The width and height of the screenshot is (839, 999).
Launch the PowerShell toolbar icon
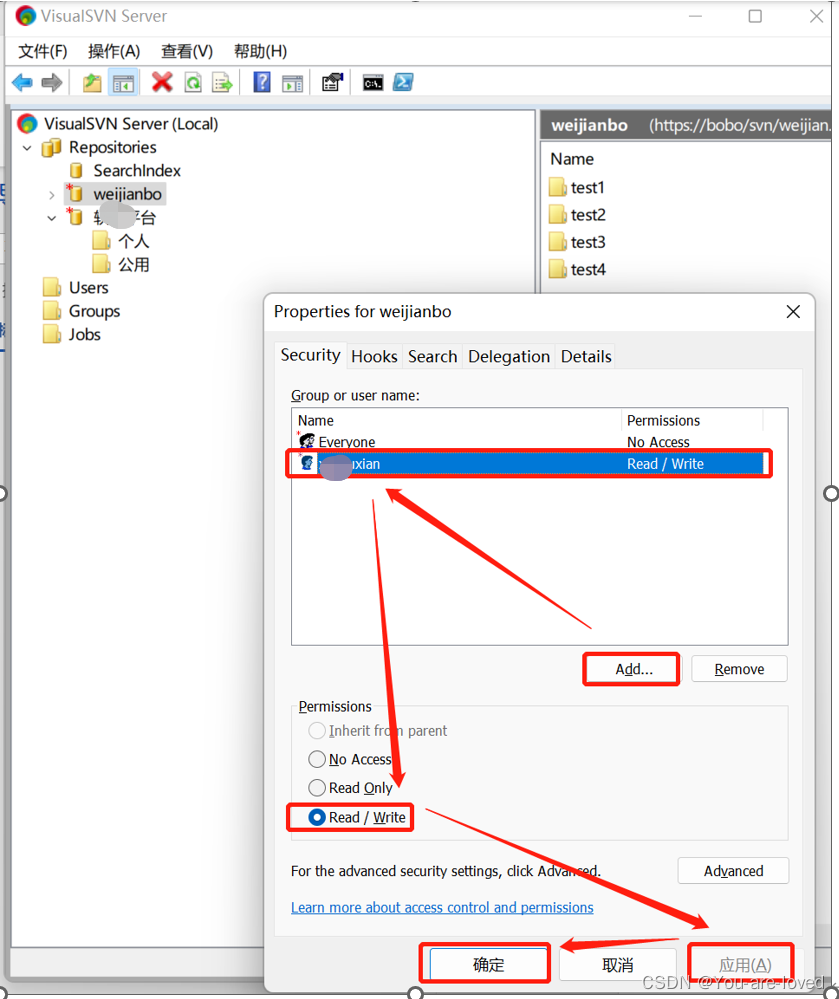(403, 82)
